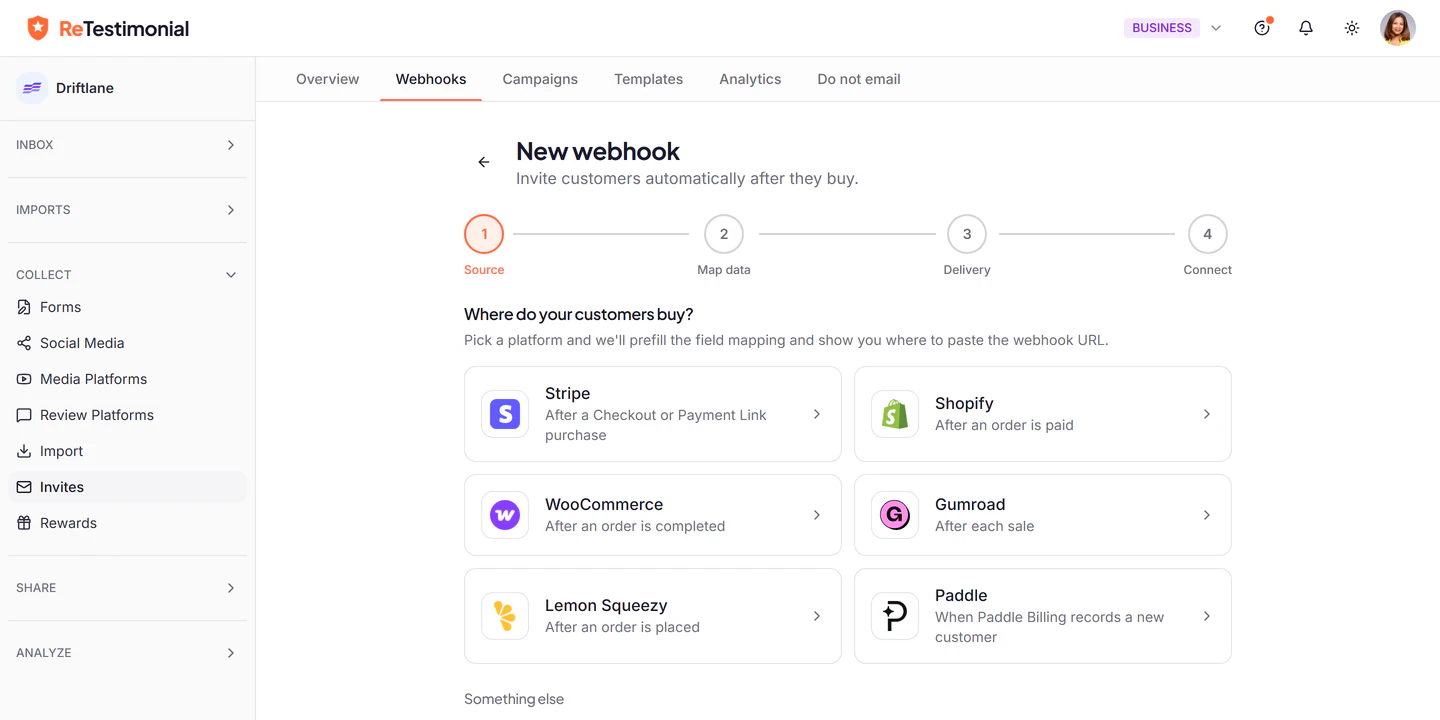The height and width of the screenshot is (720, 1440).
Task: Open the Analytics tab
Action: [750, 79]
